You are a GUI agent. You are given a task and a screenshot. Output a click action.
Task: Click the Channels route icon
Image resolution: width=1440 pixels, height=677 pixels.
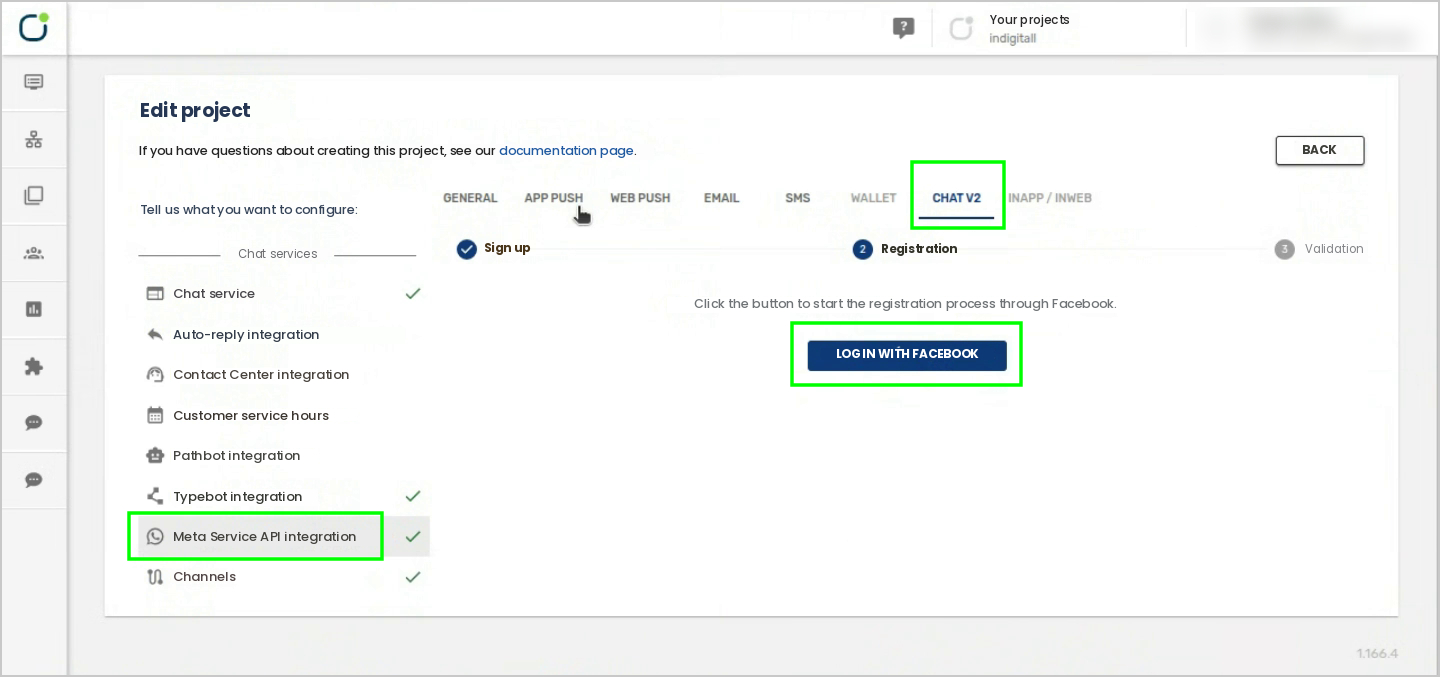(155, 577)
